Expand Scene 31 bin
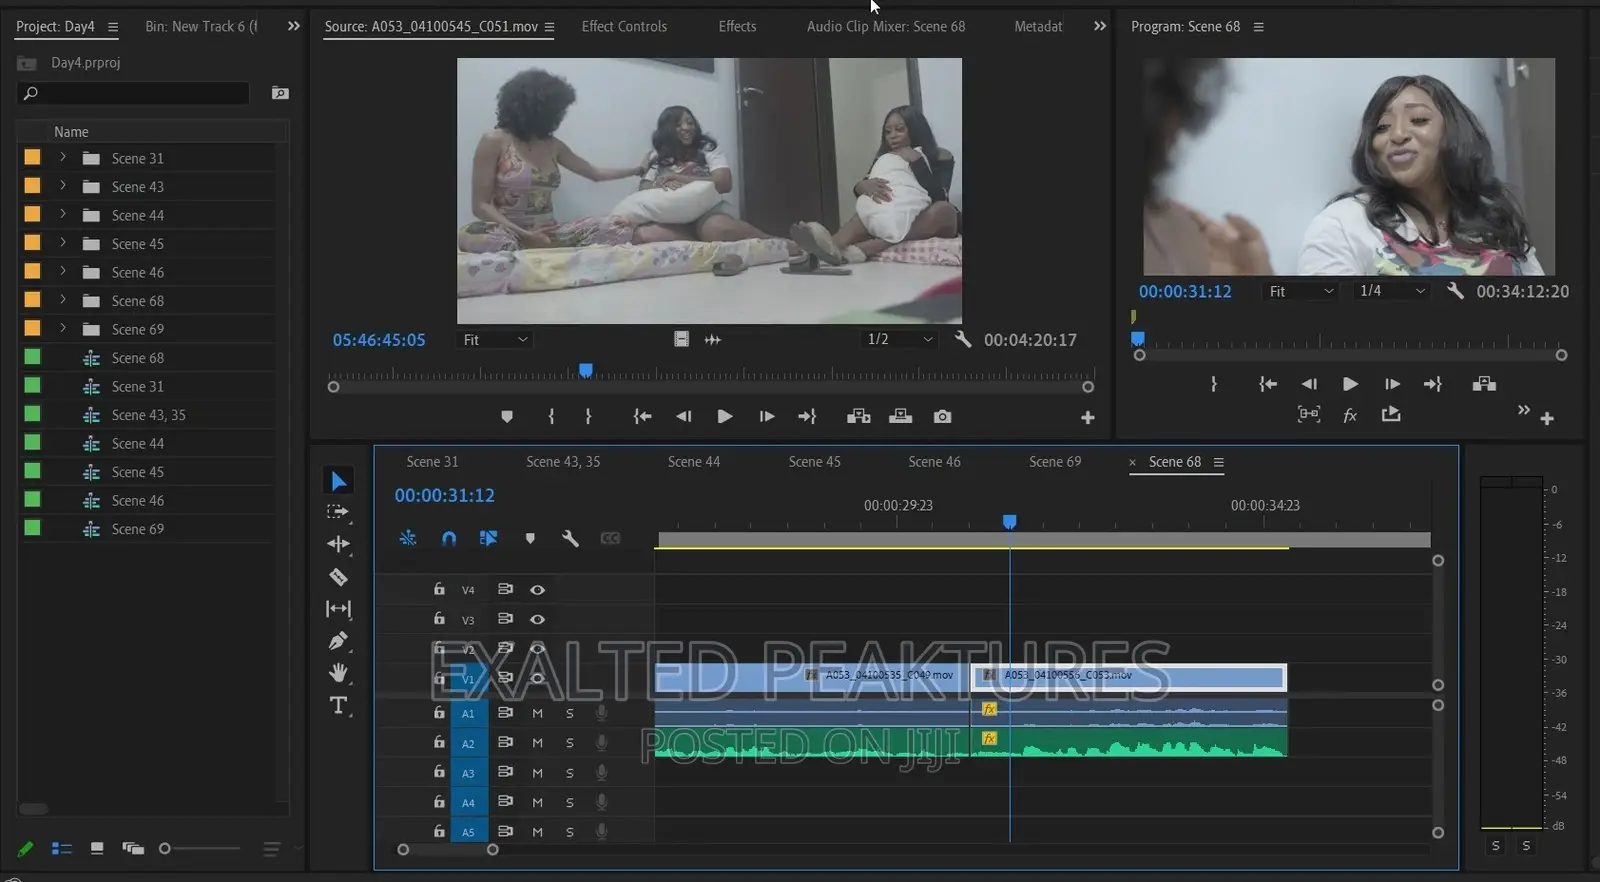This screenshot has width=1600, height=882. pyautogui.click(x=62, y=158)
